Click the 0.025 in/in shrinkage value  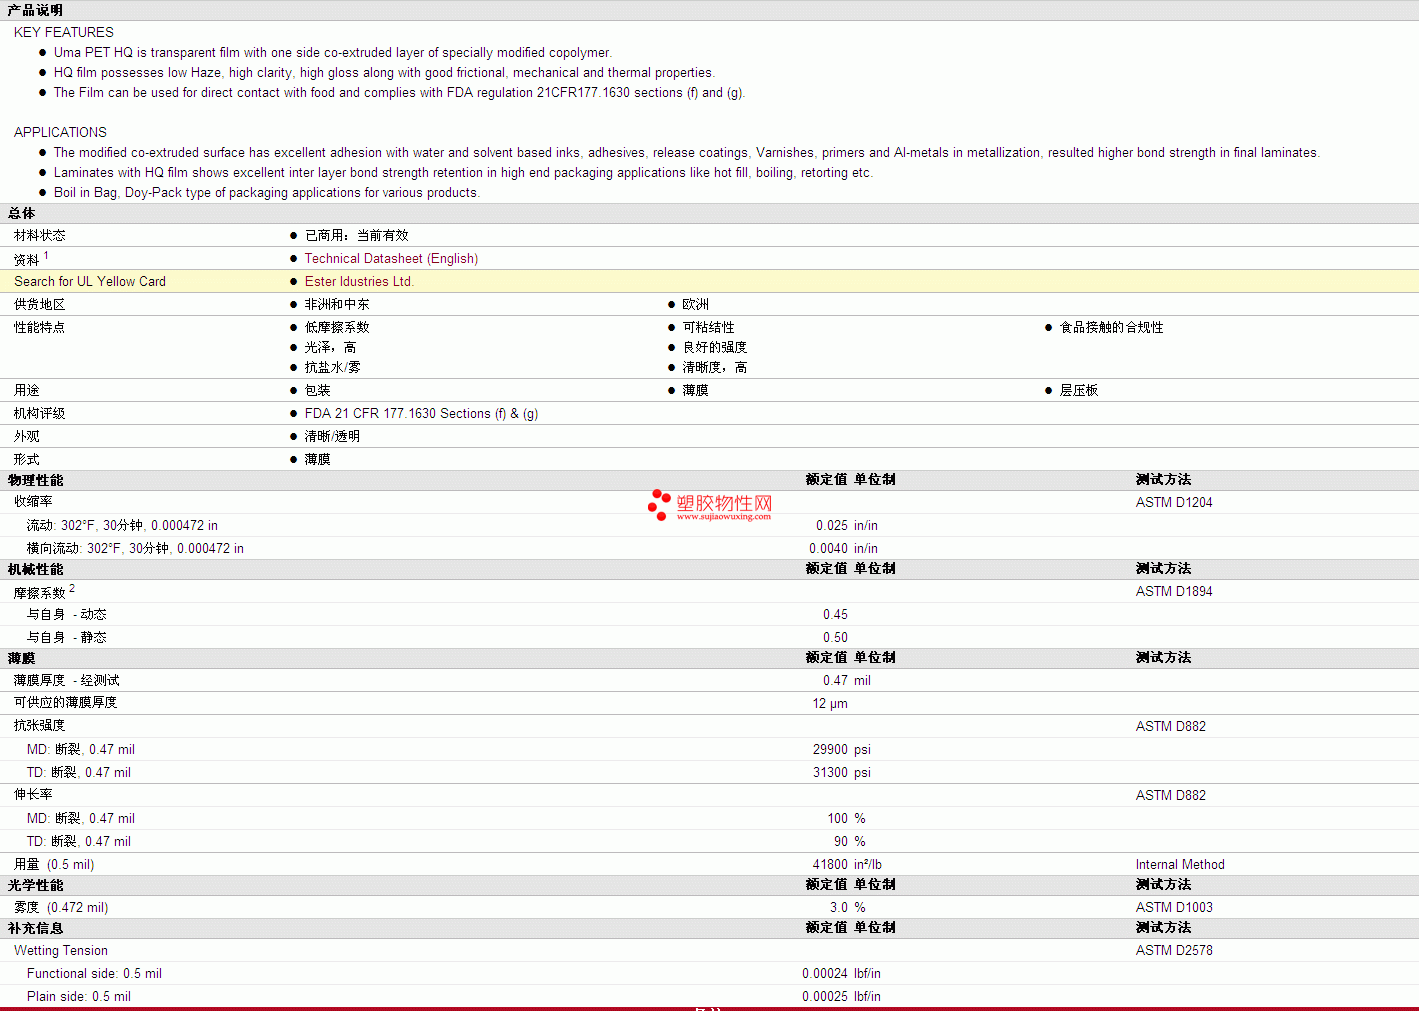coord(847,525)
